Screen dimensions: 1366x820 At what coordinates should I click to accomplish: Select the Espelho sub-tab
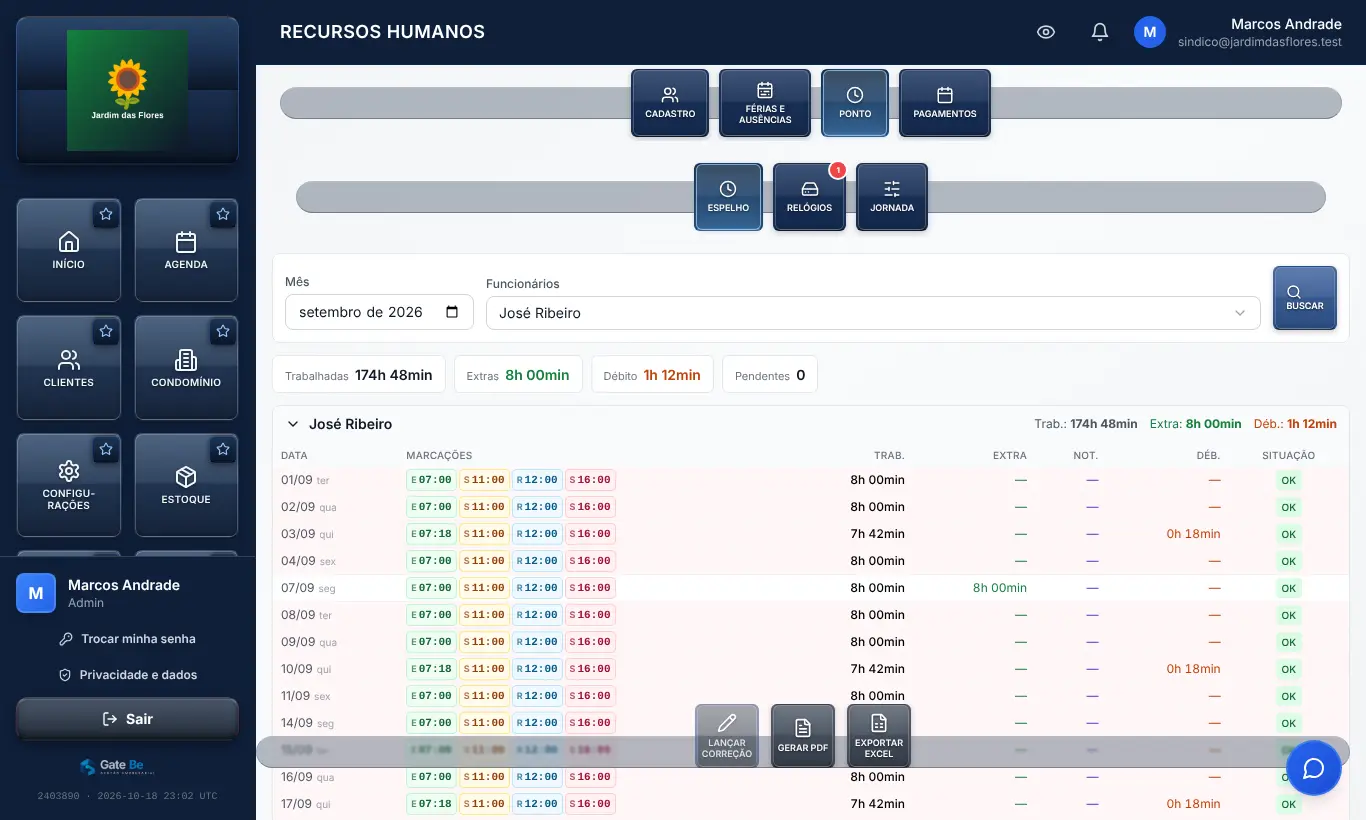coord(728,197)
